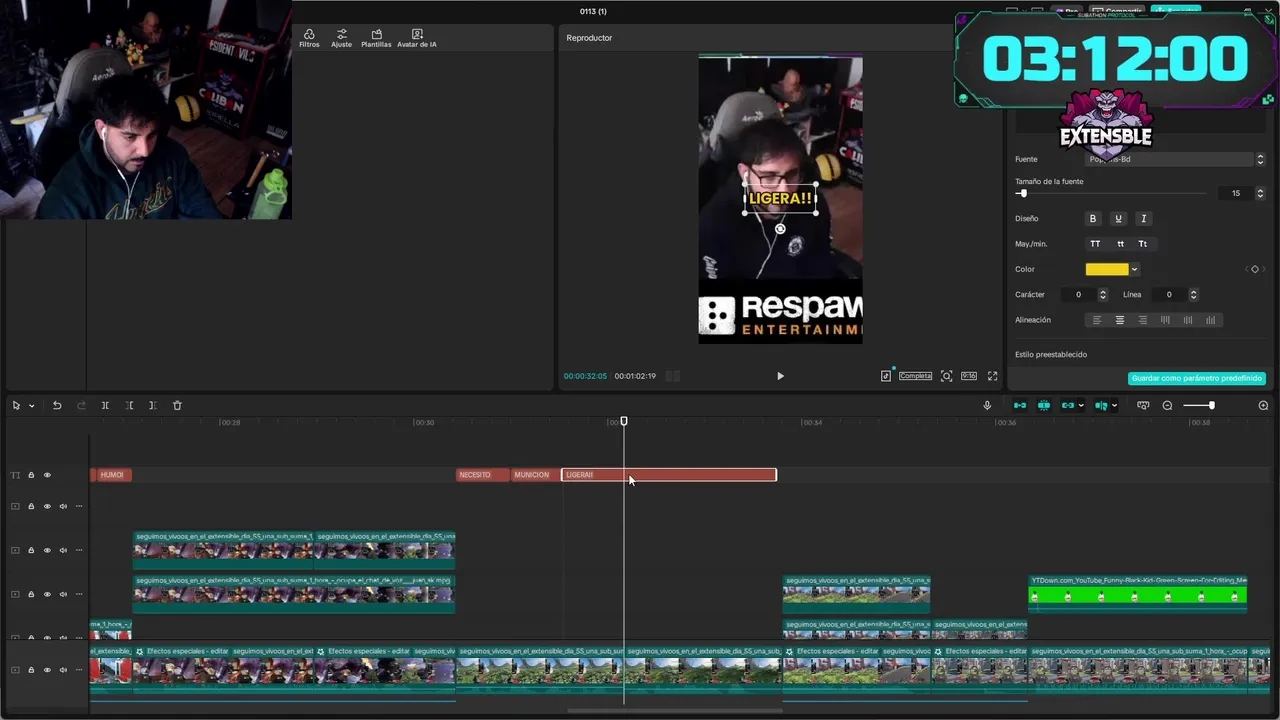The height and width of the screenshot is (720, 1280).
Task: Choose the first vertical text alignment icon
Action: pos(1165,320)
